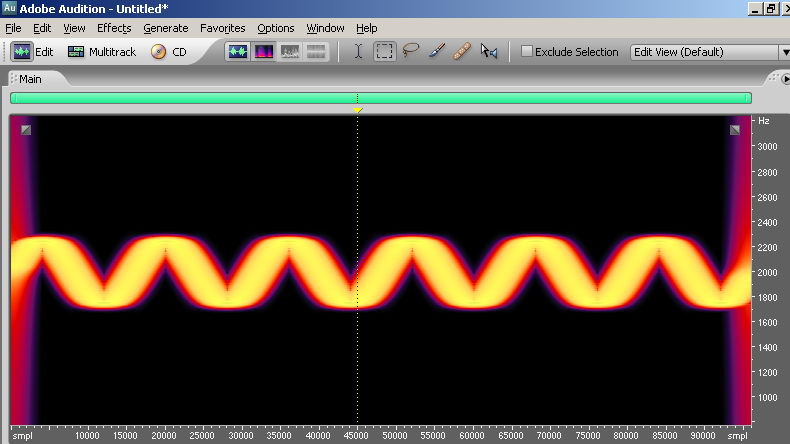Switch to Waveform display view icon

point(237,52)
